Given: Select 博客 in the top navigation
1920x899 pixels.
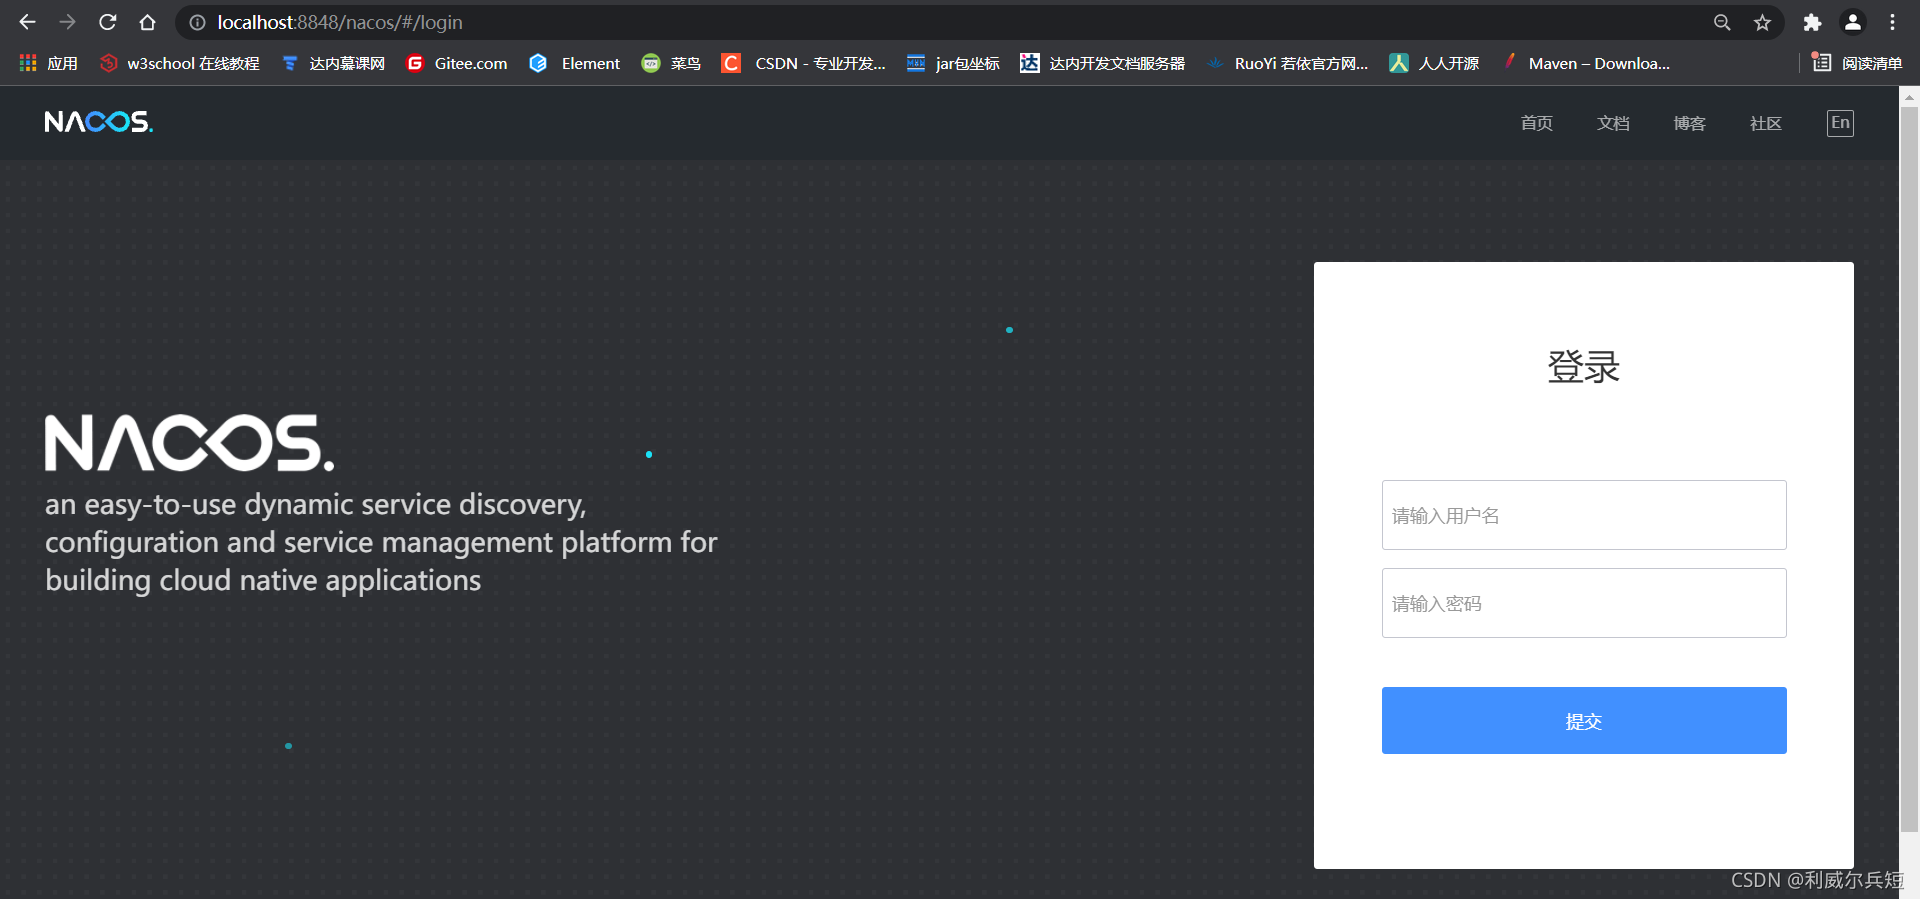Looking at the screenshot, I should 1689,123.
